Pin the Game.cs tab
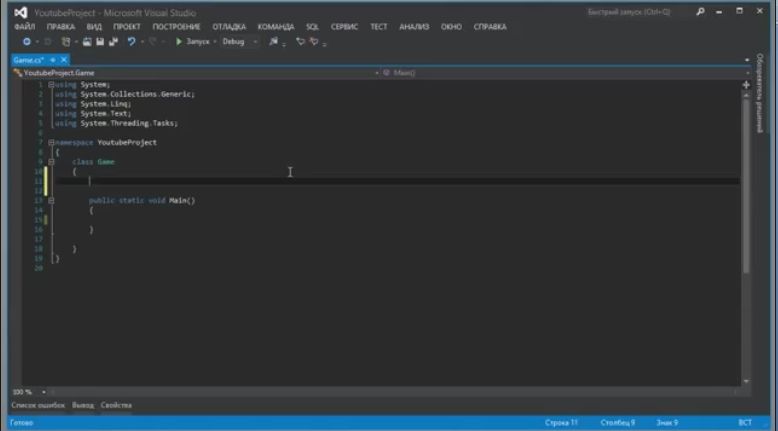The height and width of the screenshot is (431, 778). (x=53, y=60)
